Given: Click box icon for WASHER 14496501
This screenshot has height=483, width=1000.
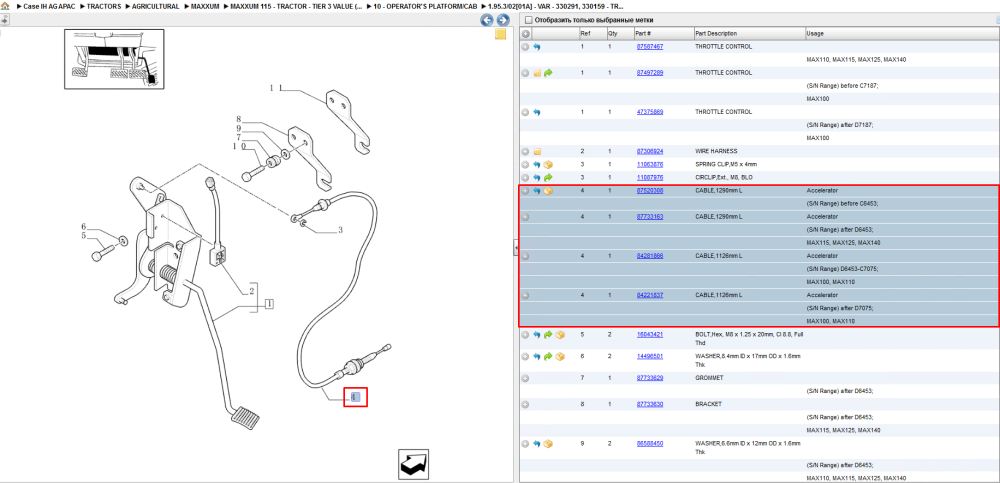Looking at the screenshot, I should [x=559, y=356].
